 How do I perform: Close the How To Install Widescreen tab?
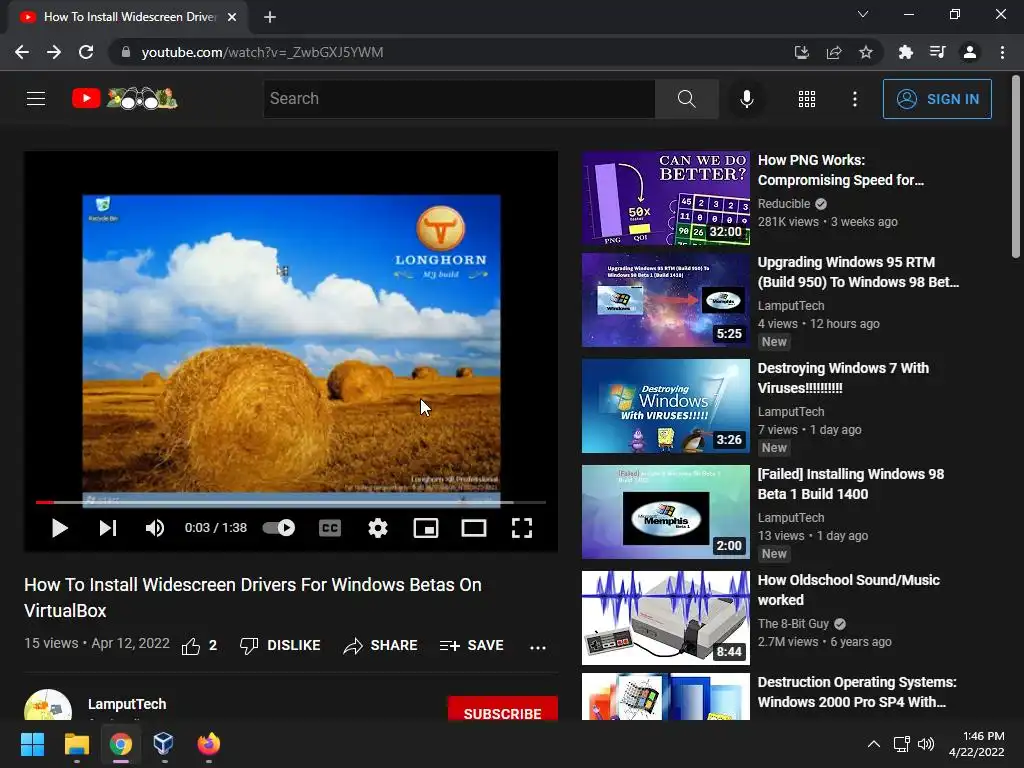(232, 18)
